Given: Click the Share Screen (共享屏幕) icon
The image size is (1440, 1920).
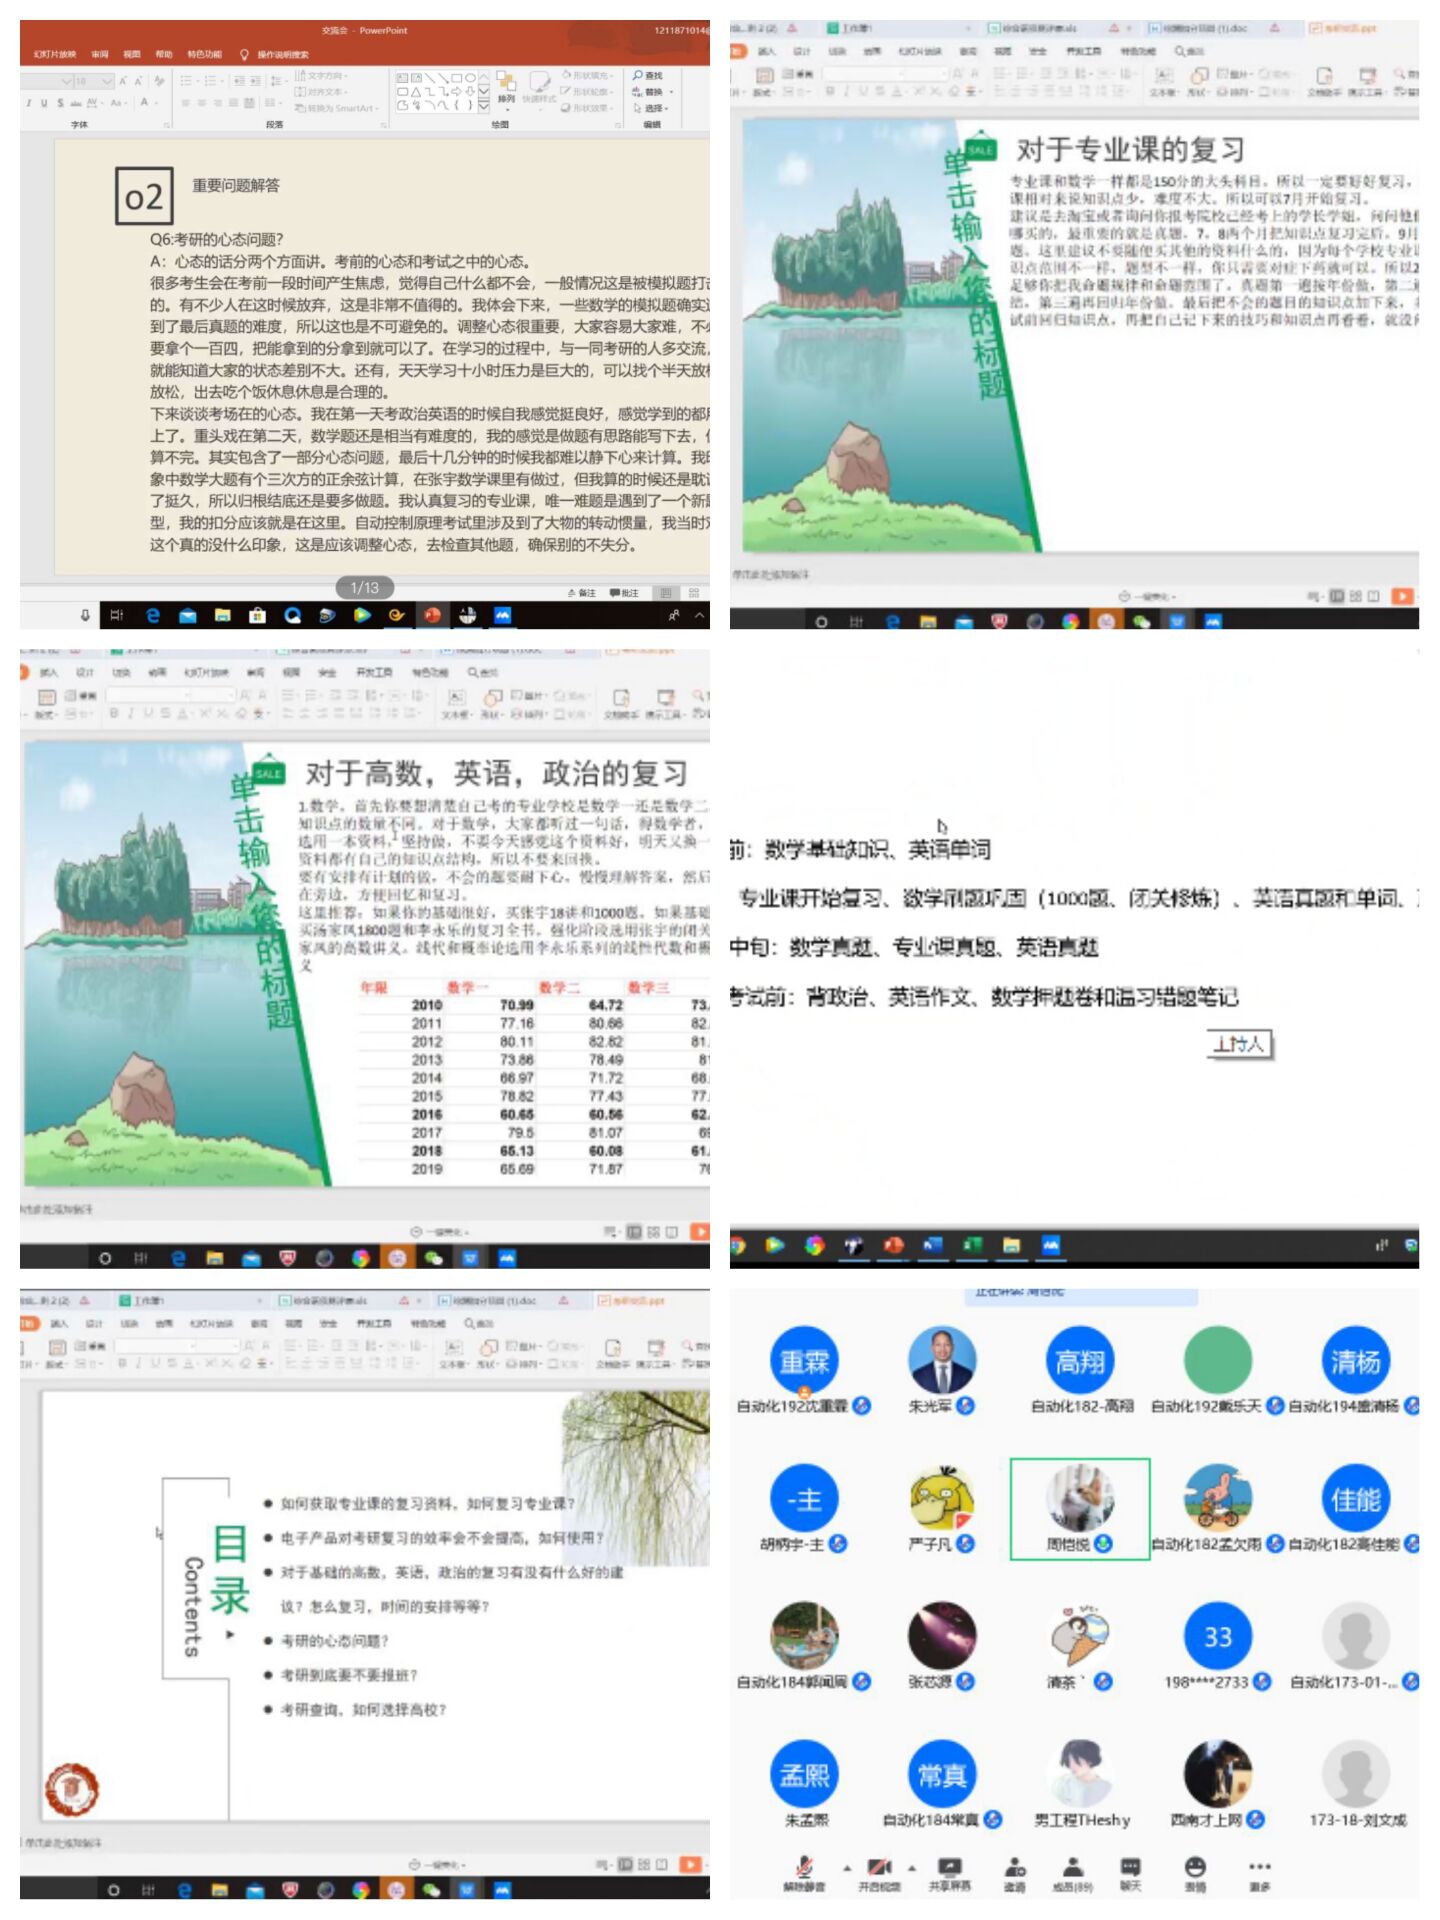Looking at the screenshot, I should pos(949,1868).
